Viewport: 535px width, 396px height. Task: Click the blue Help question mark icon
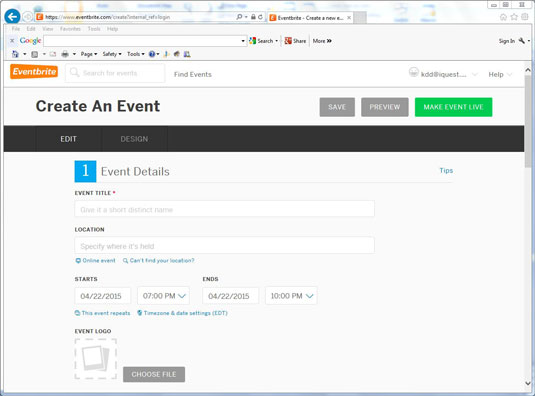pyautogui.click(x=152, y=54)
